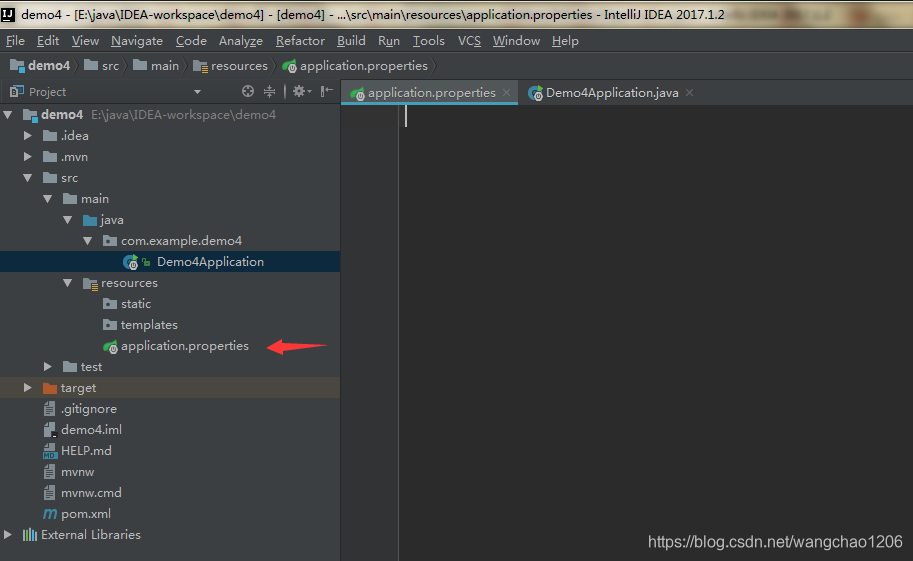
Task: Open the Build menu
Action: [351, 41]
